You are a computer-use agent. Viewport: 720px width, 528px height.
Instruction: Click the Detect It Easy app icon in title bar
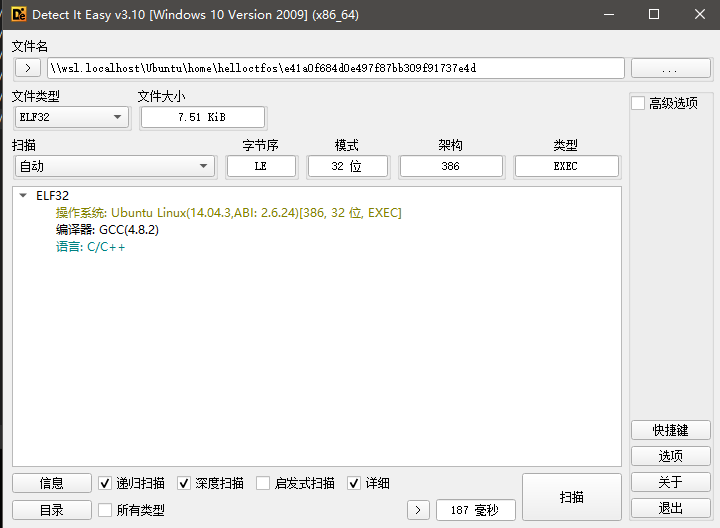(19, 14)
